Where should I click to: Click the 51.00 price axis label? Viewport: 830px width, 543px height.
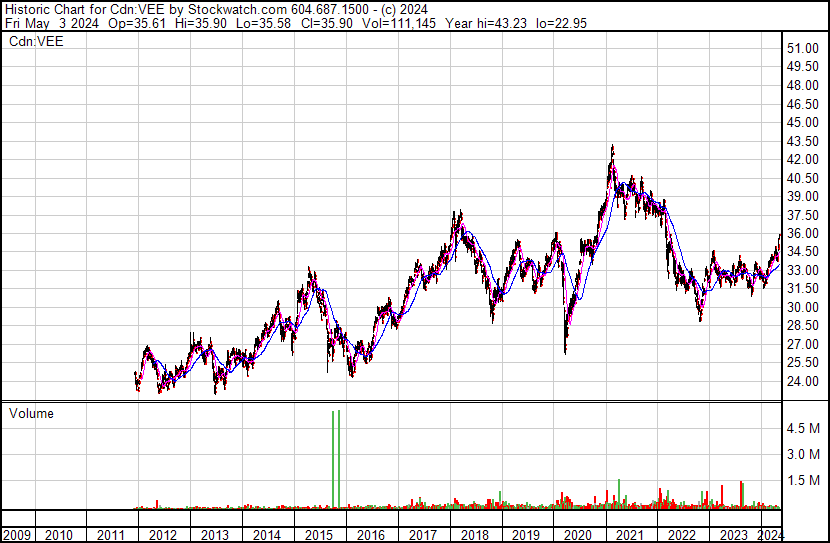(x=802, y=48)
